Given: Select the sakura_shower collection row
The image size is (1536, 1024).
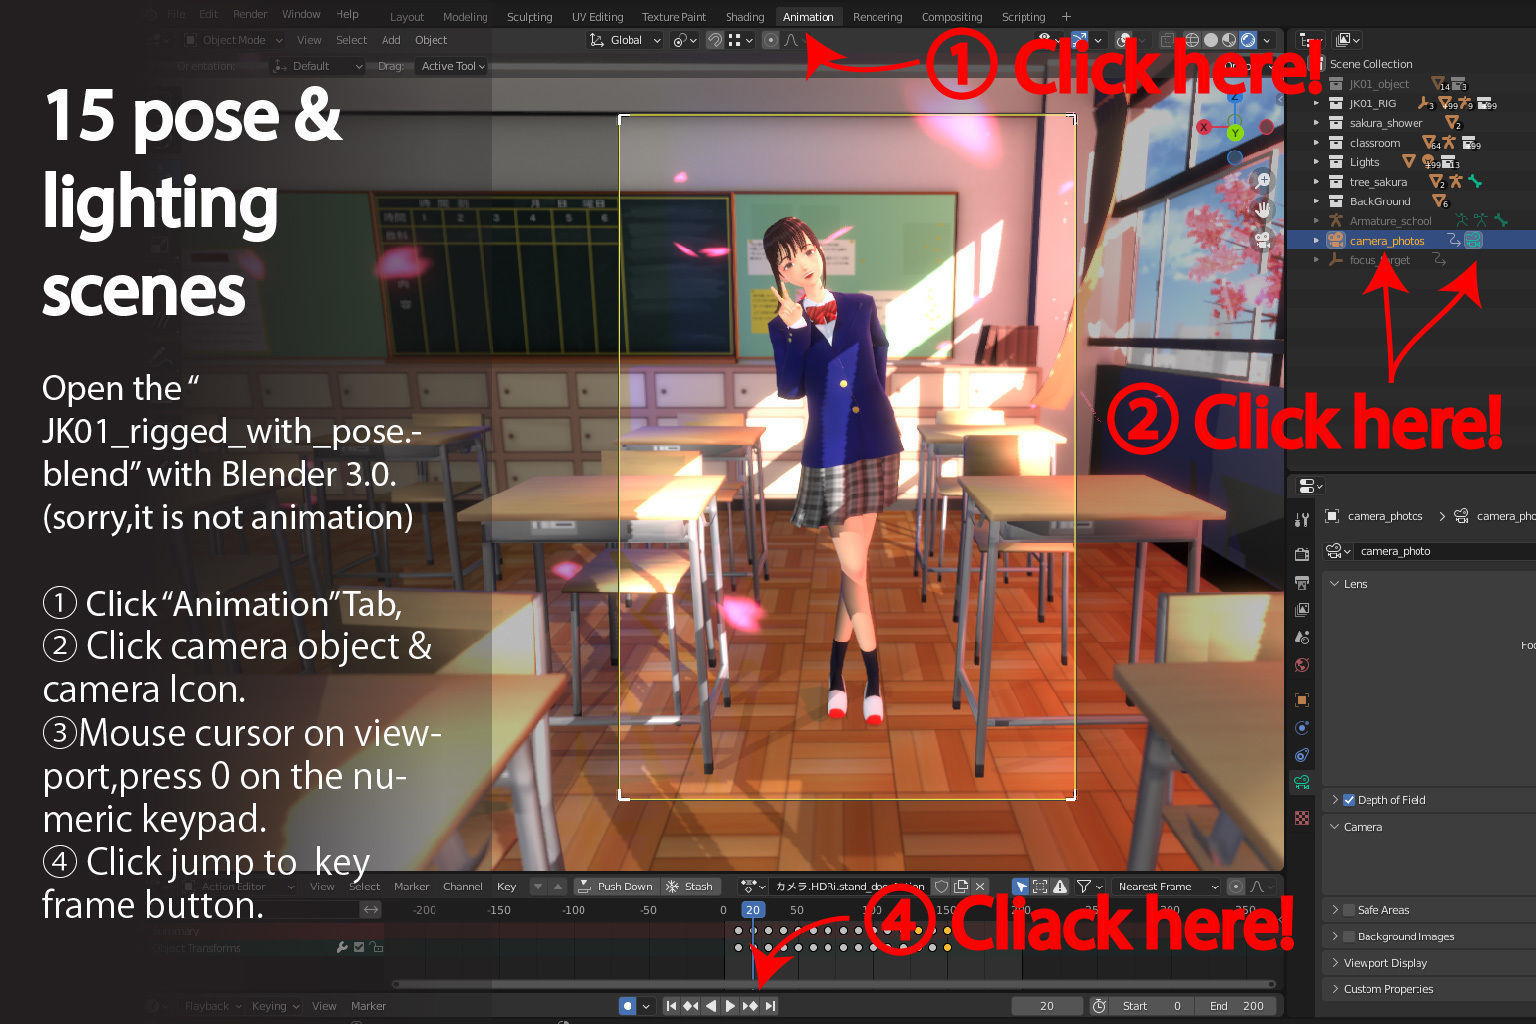Looking at the screenshot, I should click(x=1411, y=123).
